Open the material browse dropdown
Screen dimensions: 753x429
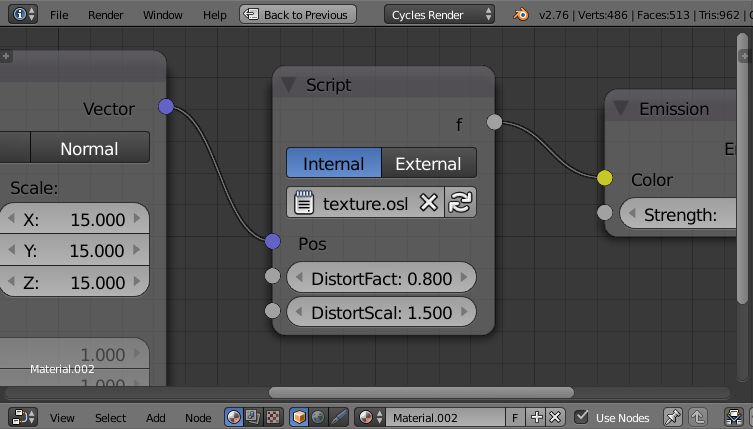pos(370,417)
